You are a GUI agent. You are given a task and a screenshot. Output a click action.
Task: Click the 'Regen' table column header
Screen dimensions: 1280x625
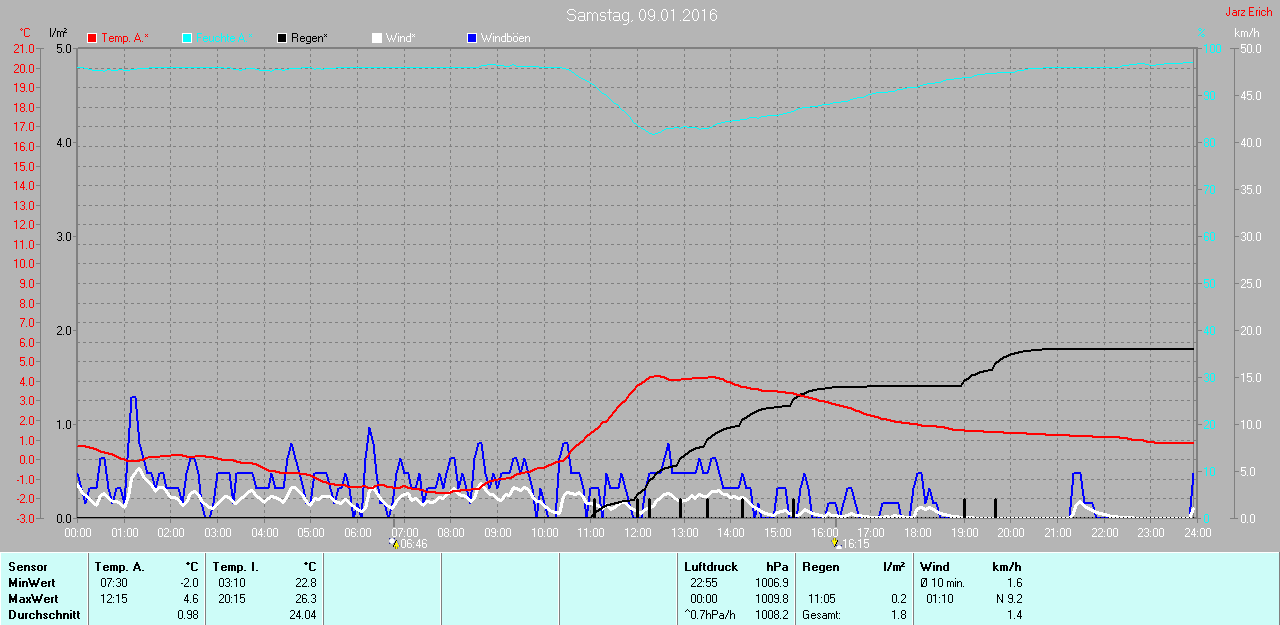[821, 567]
